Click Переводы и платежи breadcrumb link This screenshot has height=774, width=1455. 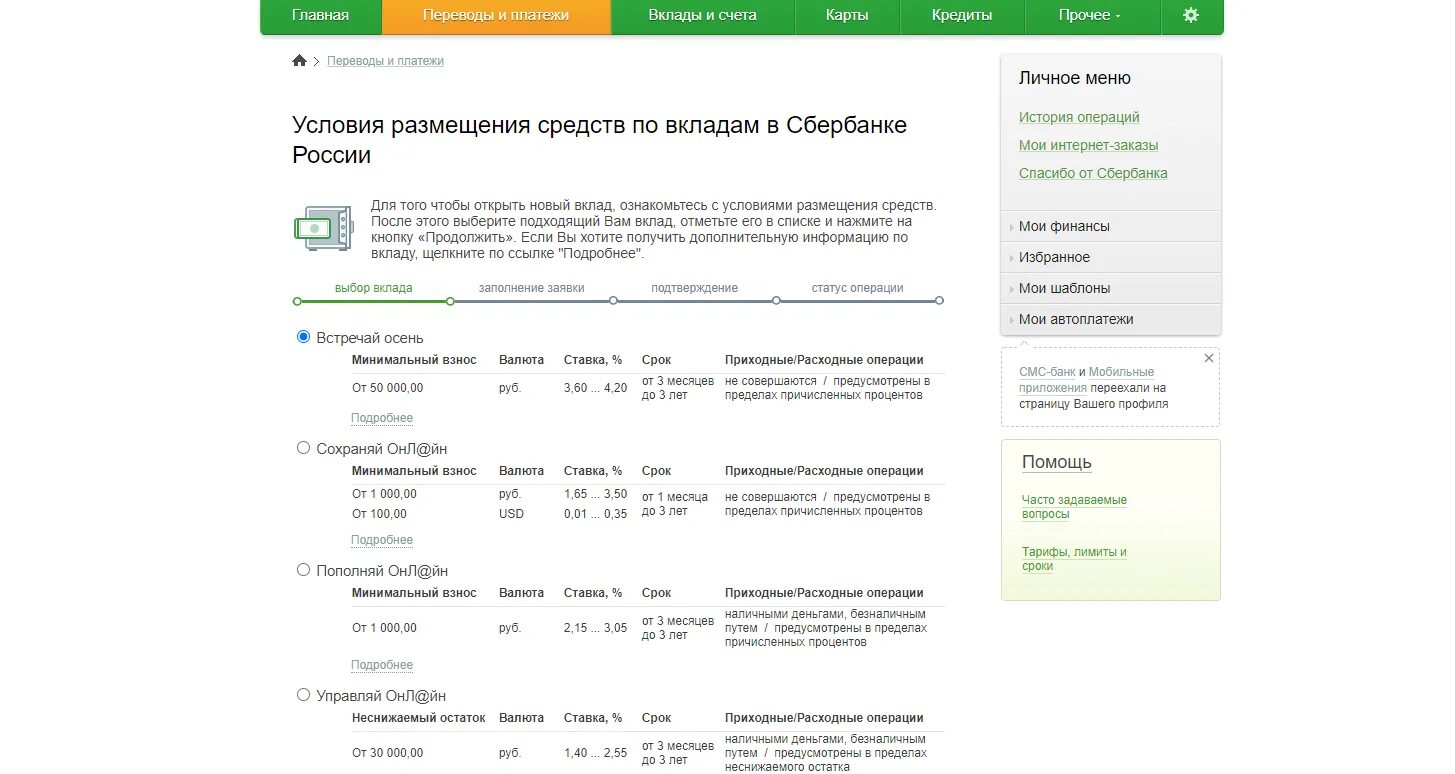(385, 61)
